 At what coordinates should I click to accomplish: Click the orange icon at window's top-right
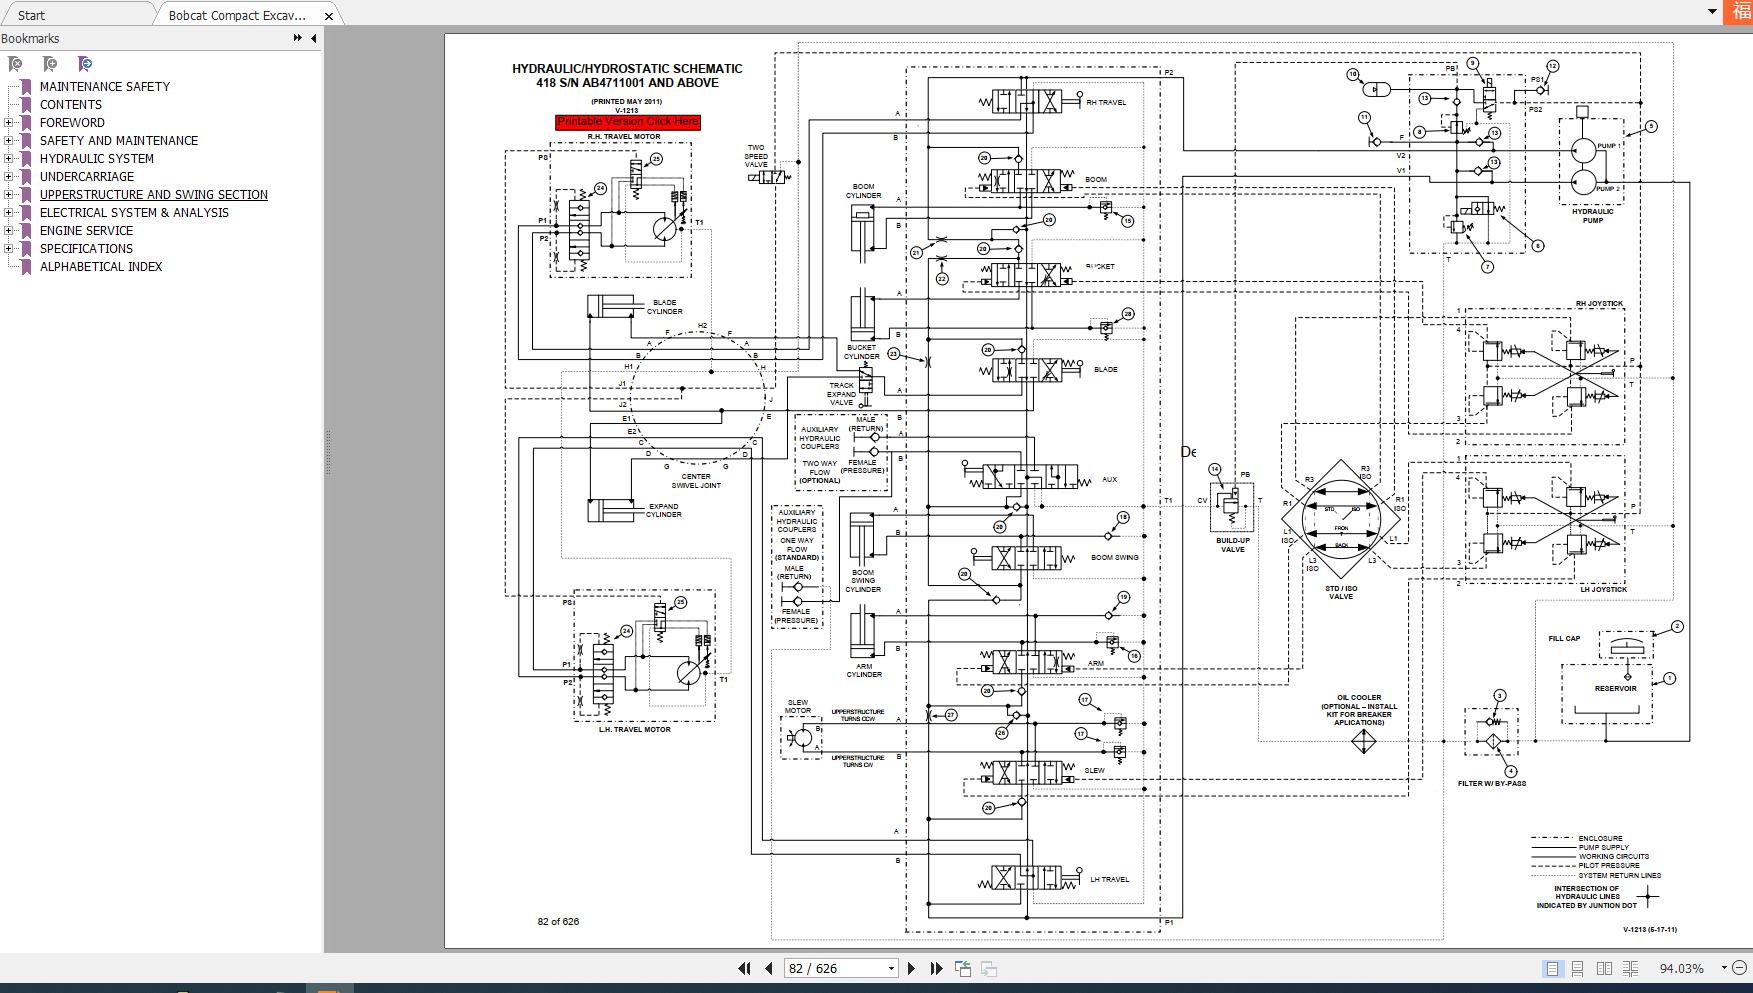[x=1740, y=10]
